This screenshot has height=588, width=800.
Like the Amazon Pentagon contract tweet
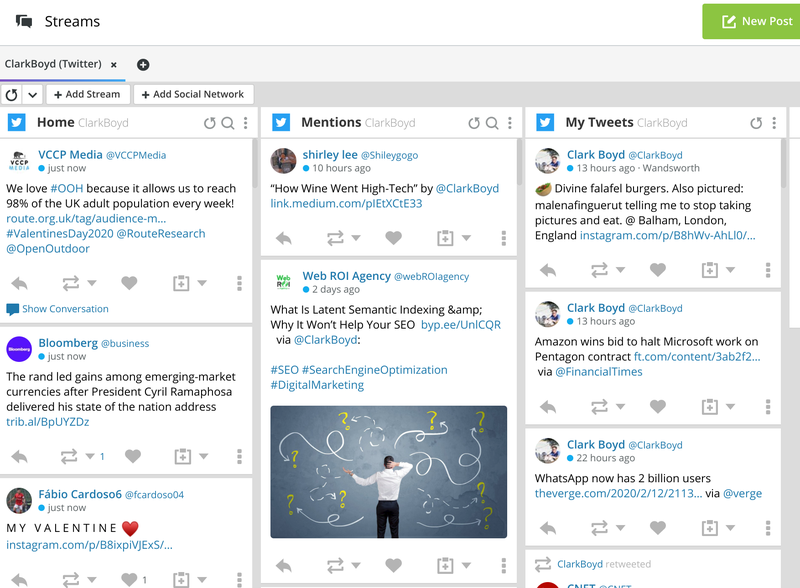(658, 406)
